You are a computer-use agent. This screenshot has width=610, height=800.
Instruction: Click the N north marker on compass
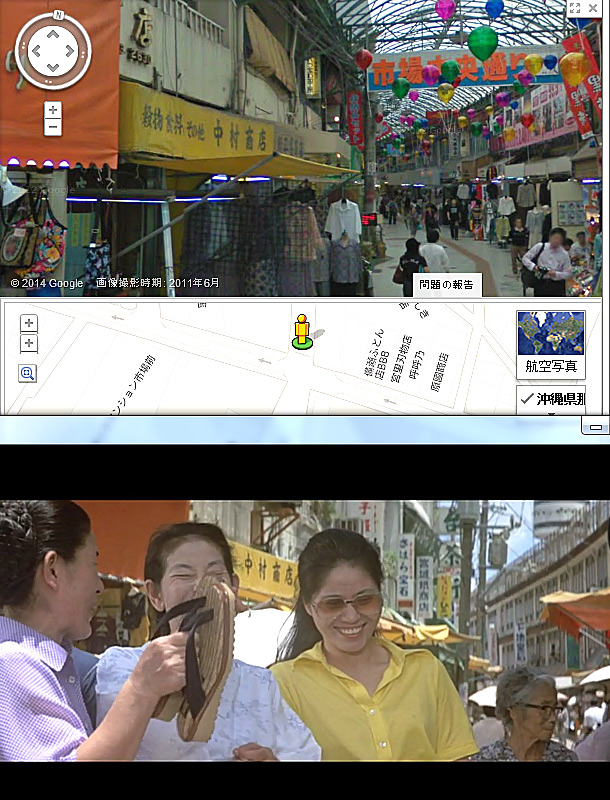[58, 15]
